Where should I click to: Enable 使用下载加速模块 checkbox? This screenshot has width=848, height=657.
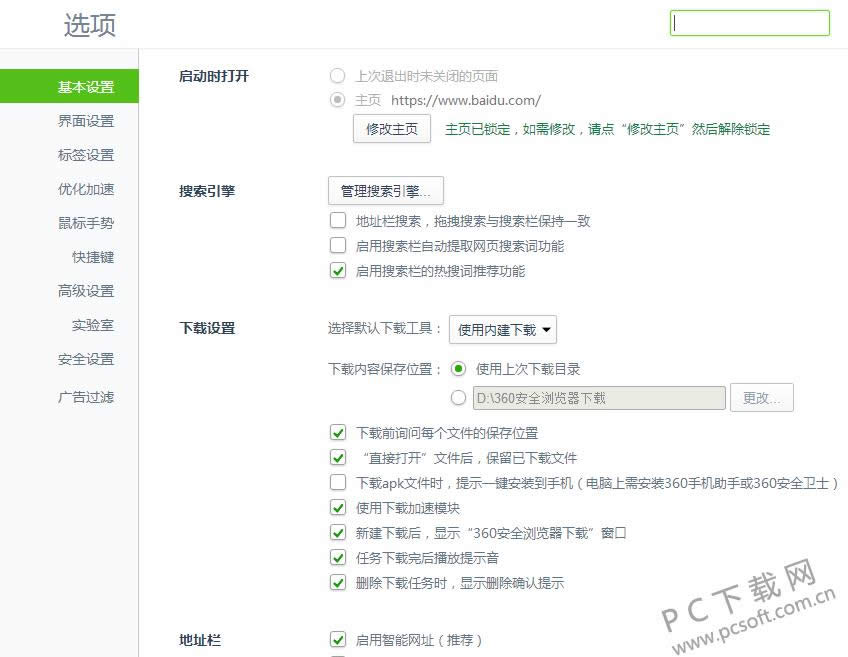[338, 508]
